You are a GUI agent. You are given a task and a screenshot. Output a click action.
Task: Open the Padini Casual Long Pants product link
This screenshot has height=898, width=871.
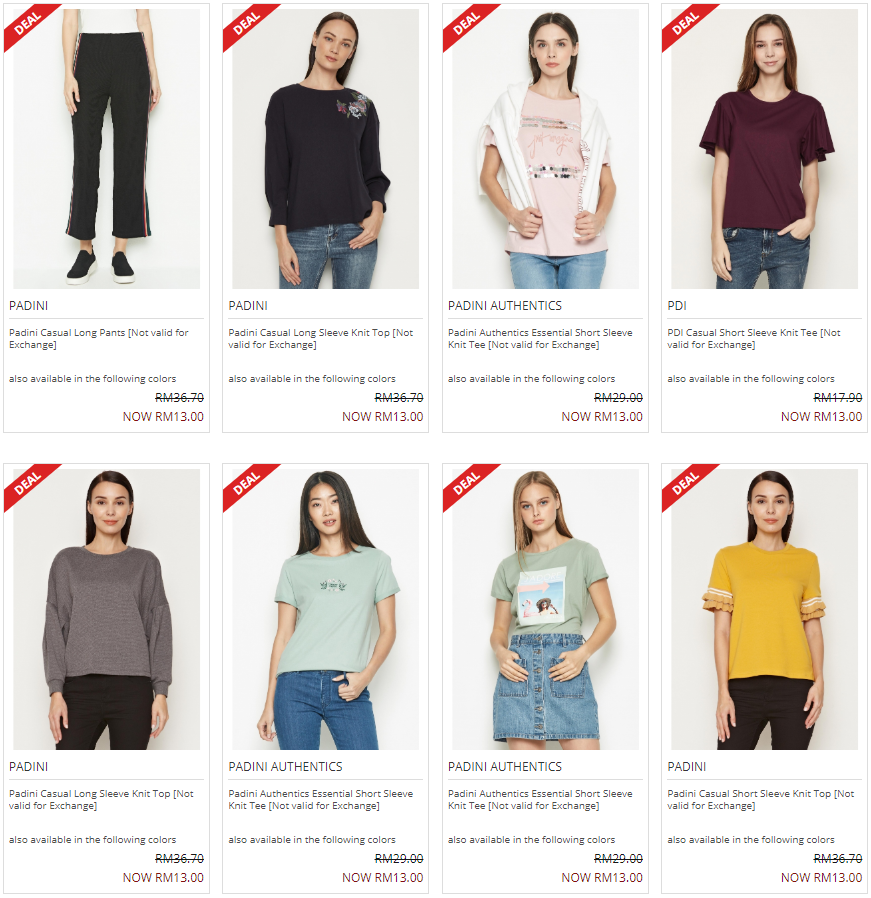(98, 338)
